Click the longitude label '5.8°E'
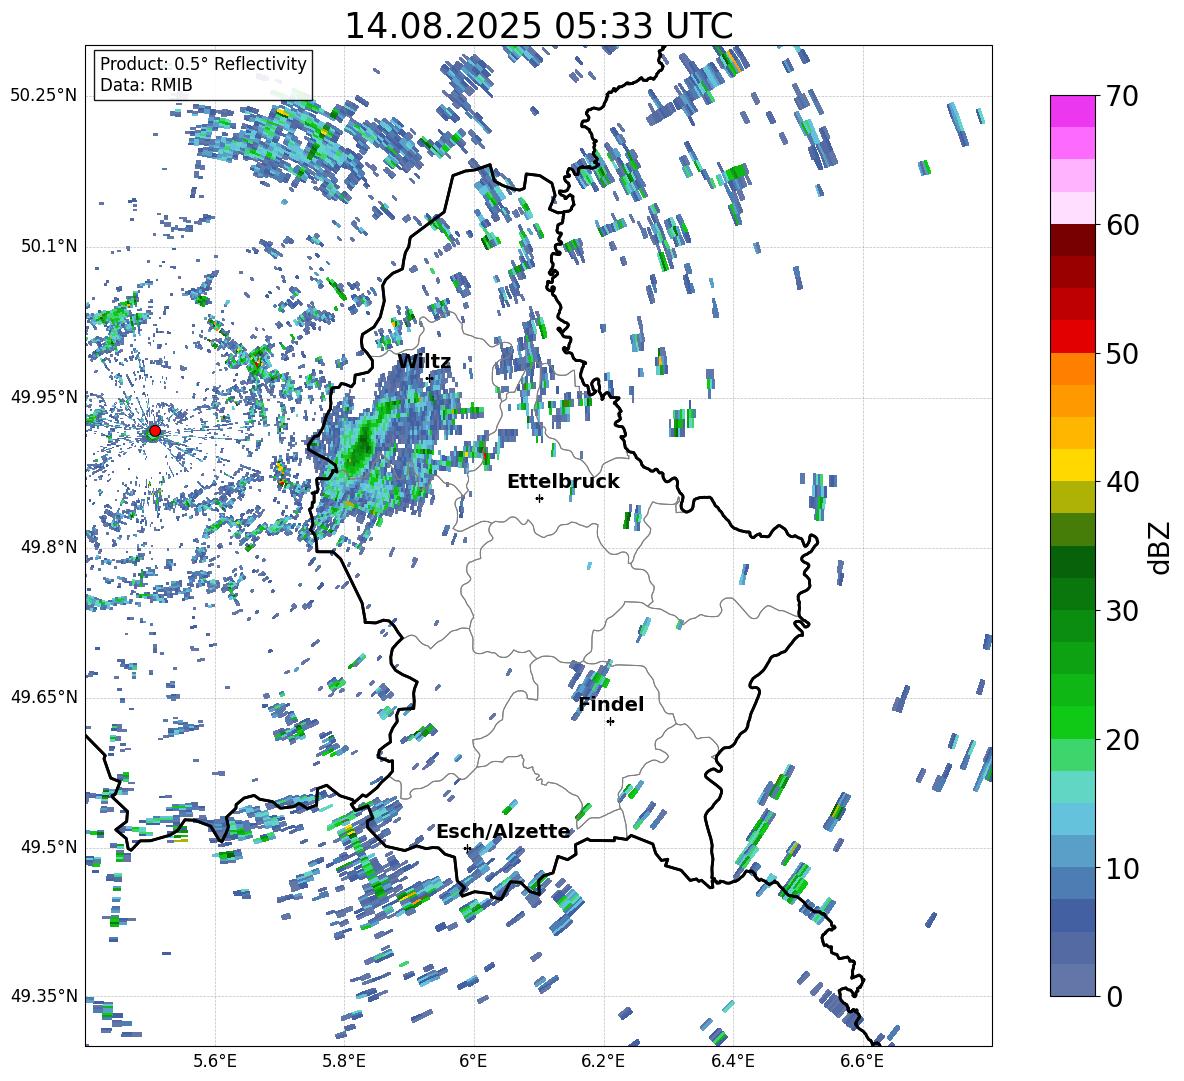This screenshot has width=1184, height=1081. tap(344, 1061)
